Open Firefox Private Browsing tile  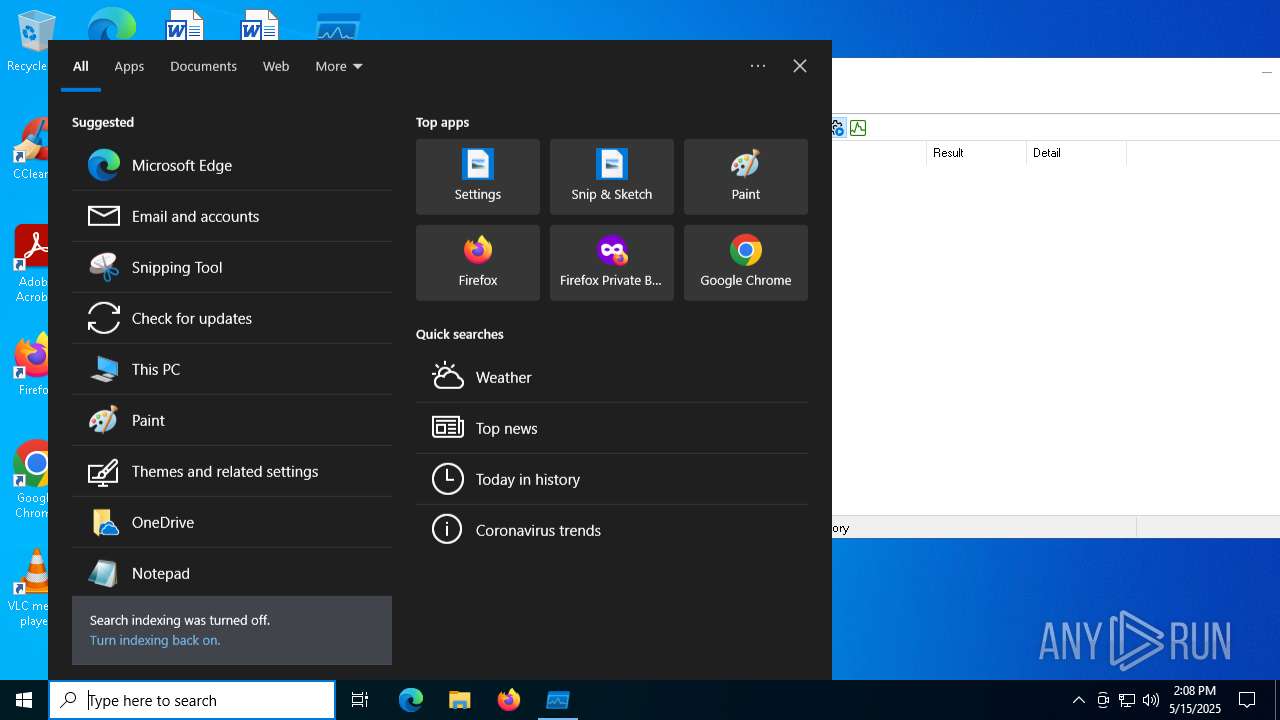click(x=612, y=263)
